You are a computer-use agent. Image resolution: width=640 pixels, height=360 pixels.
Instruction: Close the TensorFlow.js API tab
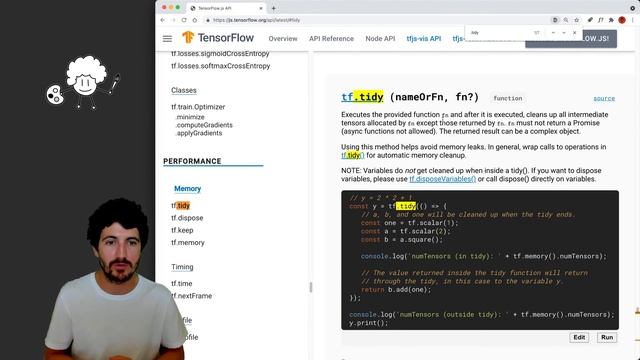tap(261, 8)
